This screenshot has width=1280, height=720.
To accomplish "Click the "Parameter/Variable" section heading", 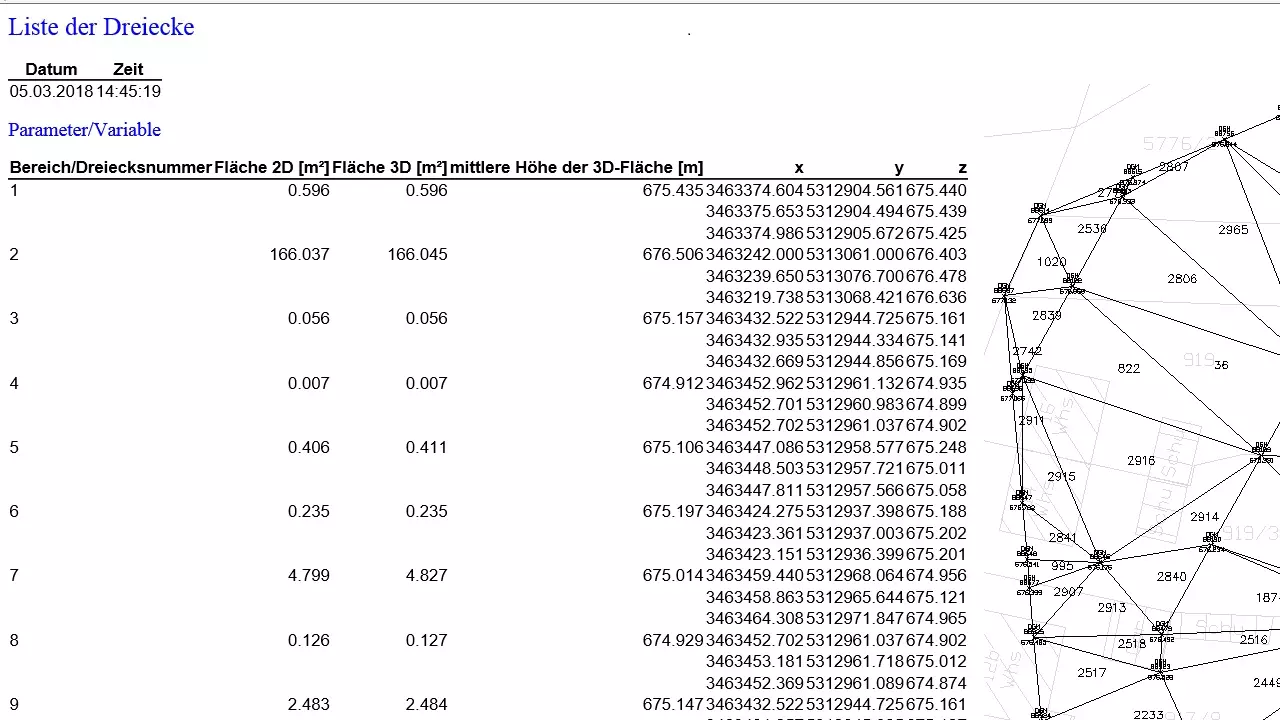I will point(84,130).
